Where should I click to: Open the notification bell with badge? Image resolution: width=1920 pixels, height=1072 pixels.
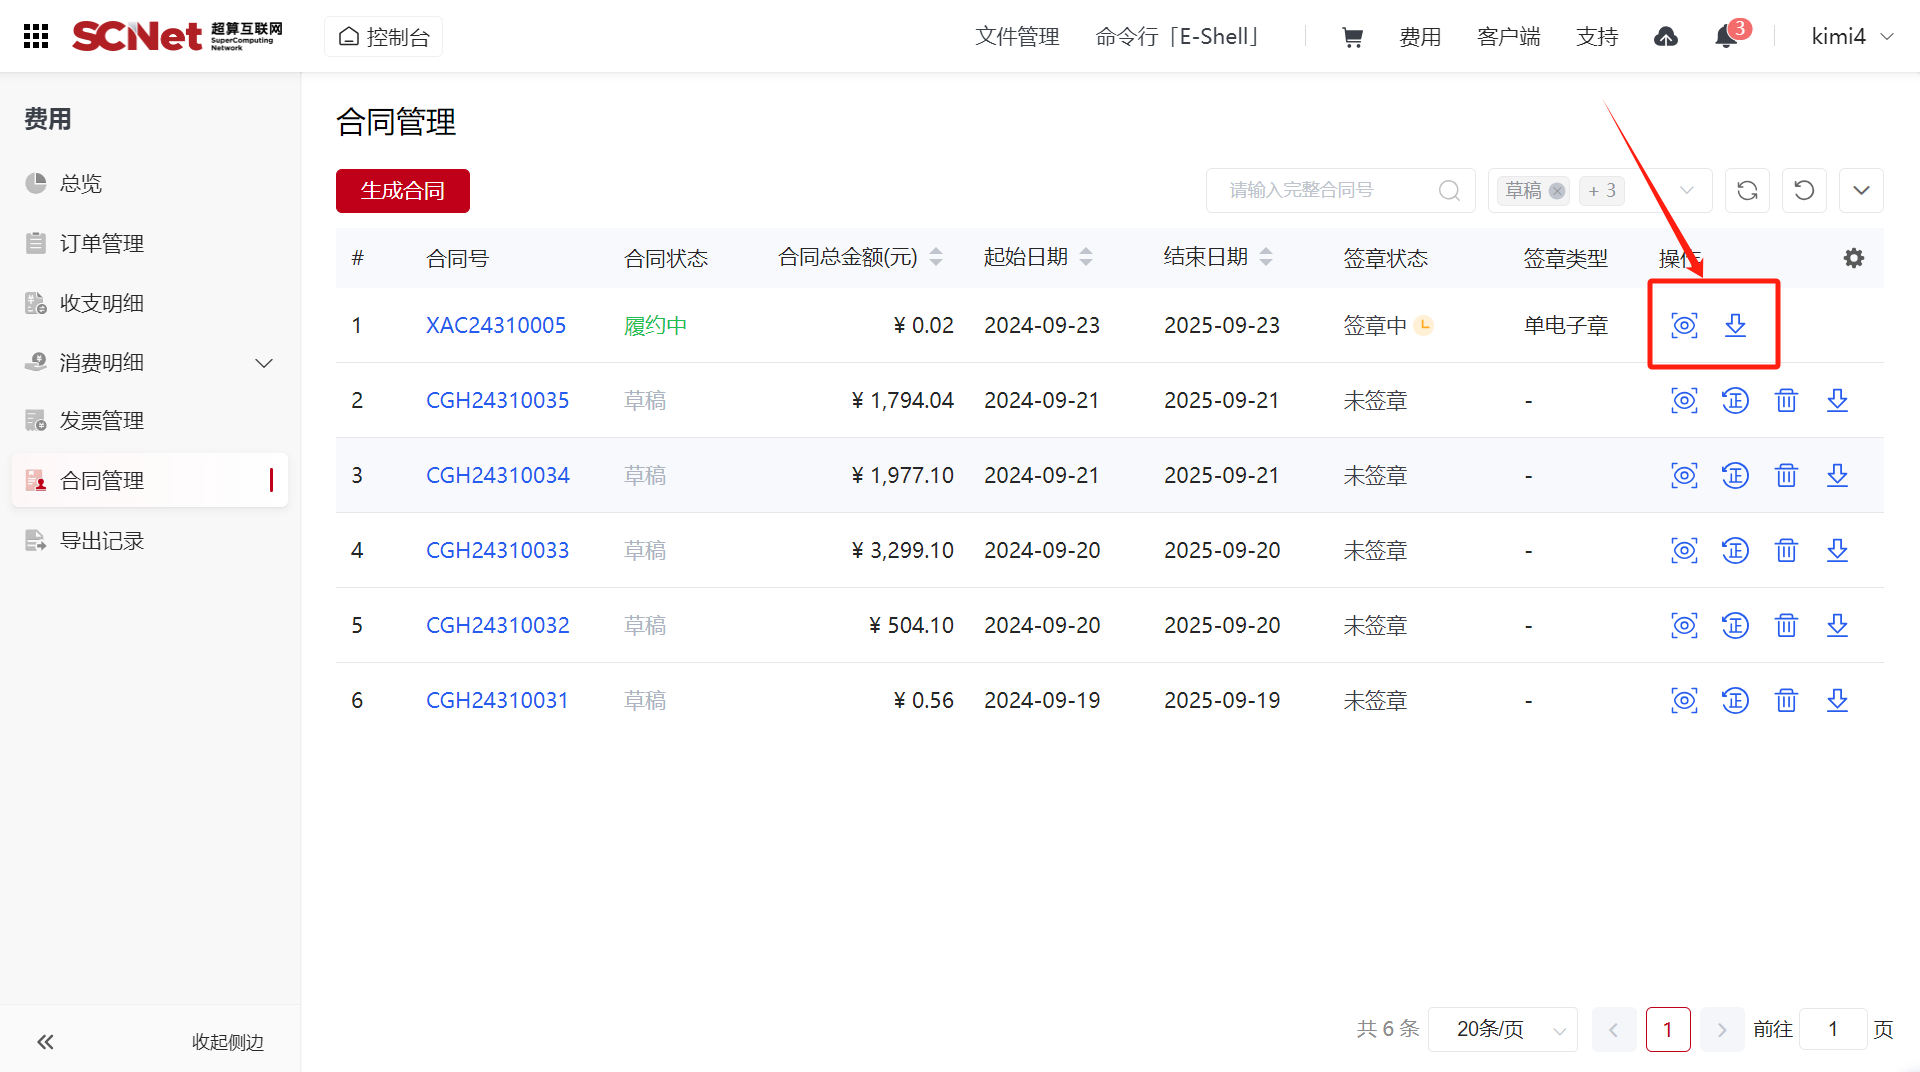coord(1726,37)
